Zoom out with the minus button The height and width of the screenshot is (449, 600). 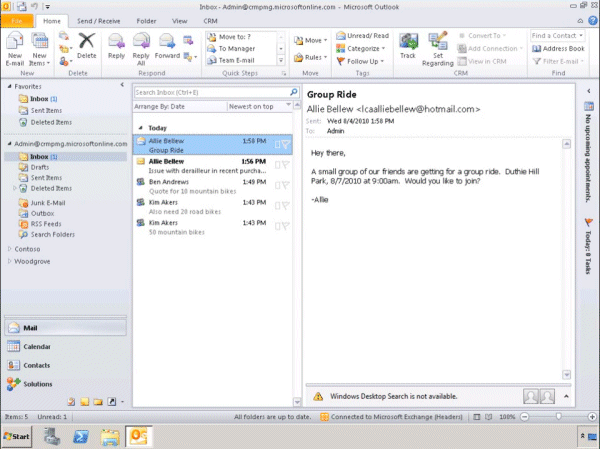pyautogui.click(x=525, y=417)
